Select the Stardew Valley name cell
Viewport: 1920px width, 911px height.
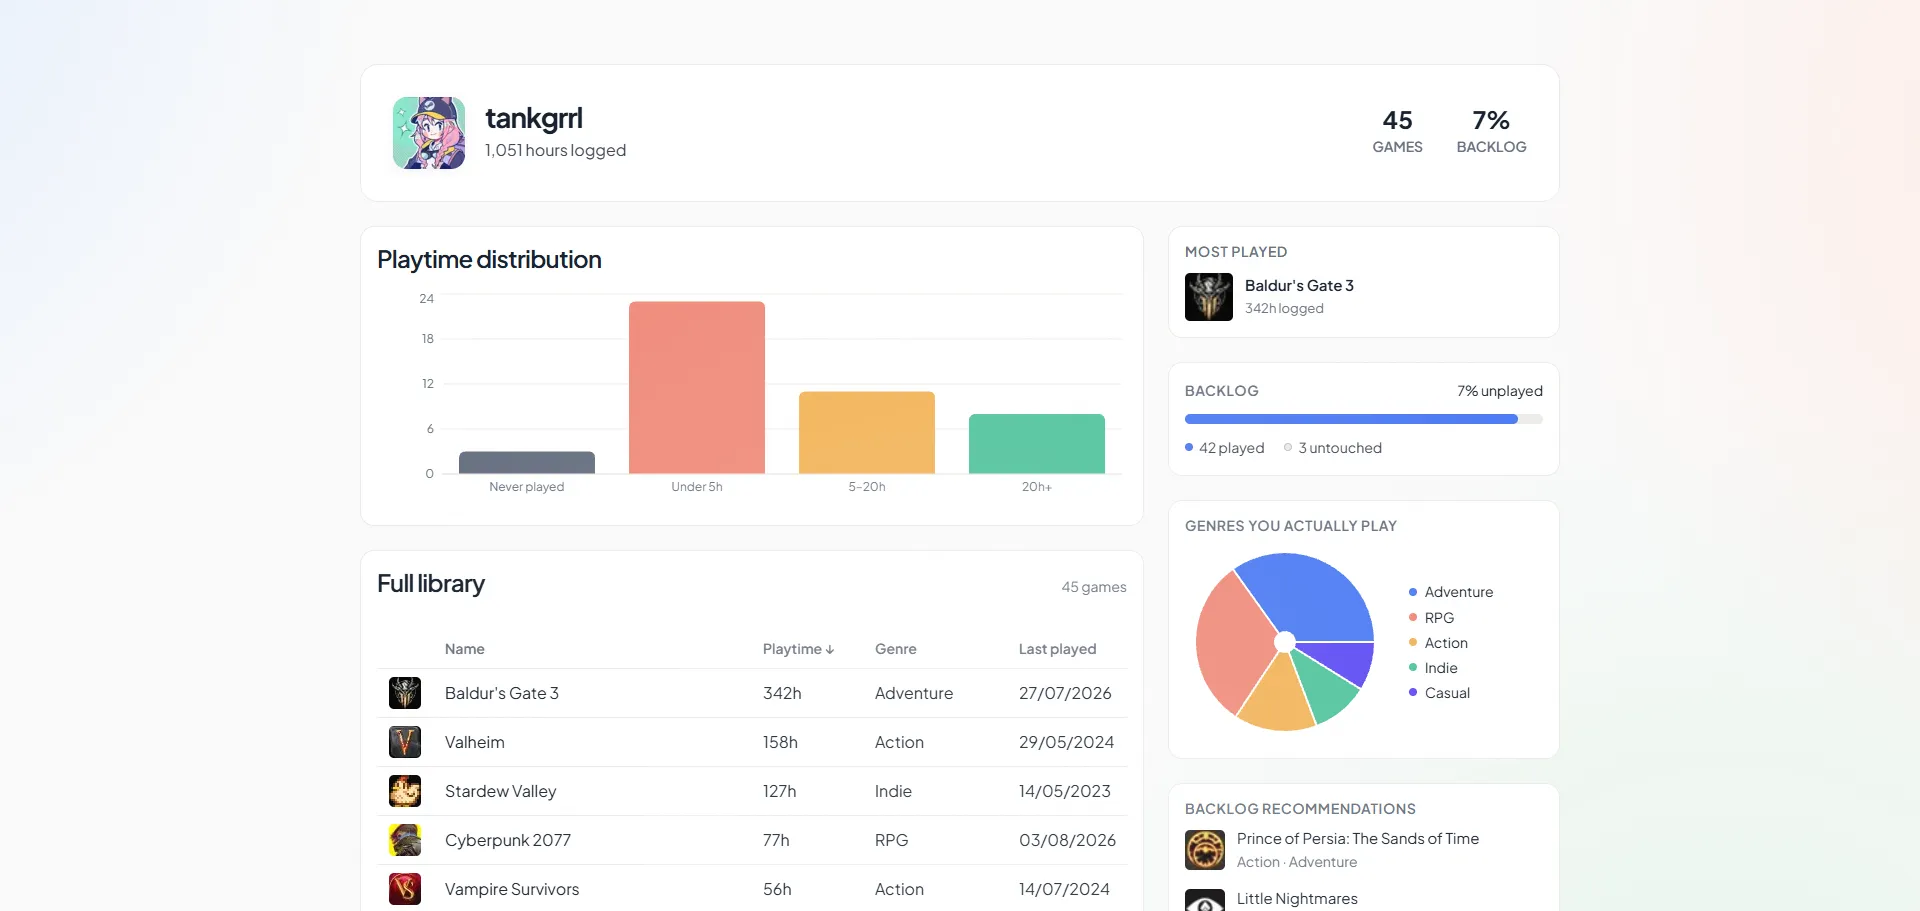[x=500, y=791]
